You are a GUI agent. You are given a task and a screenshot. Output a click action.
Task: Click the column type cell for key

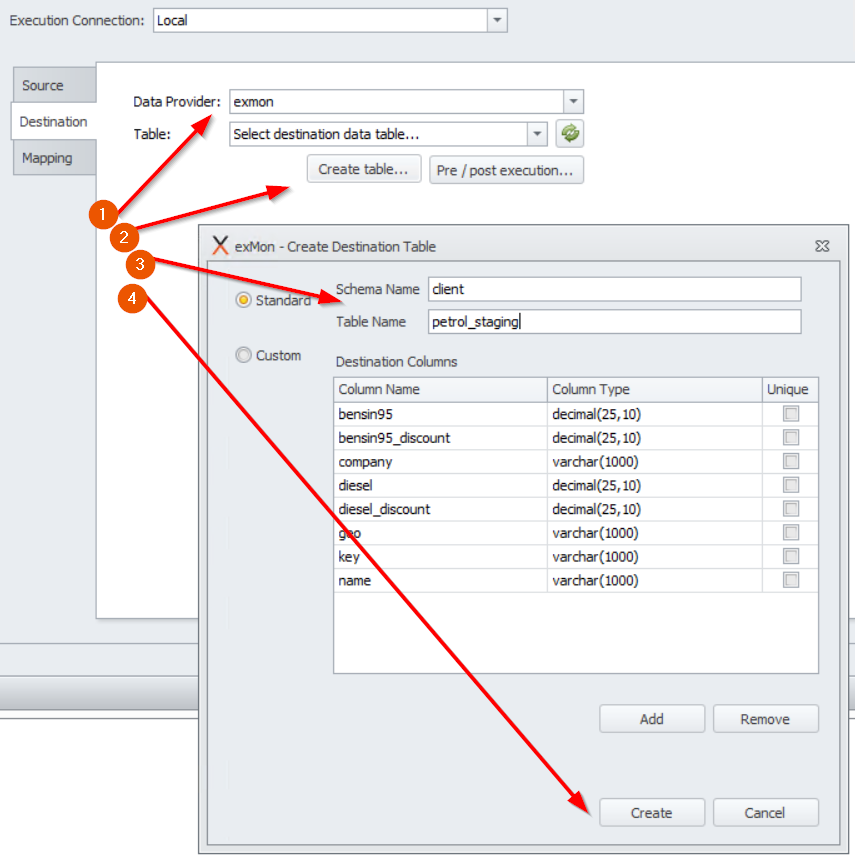pos(654,557)
